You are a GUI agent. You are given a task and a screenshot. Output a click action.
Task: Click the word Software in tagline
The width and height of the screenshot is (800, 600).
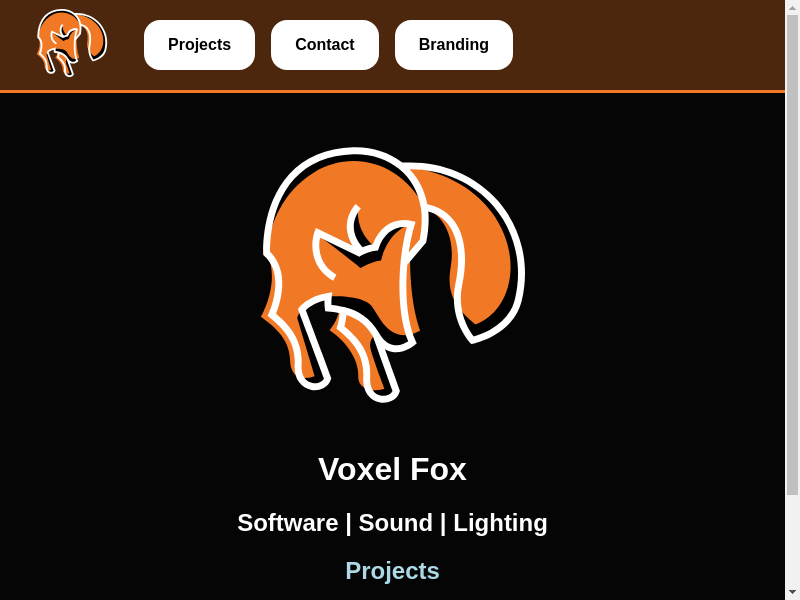[x=288, y=523]
